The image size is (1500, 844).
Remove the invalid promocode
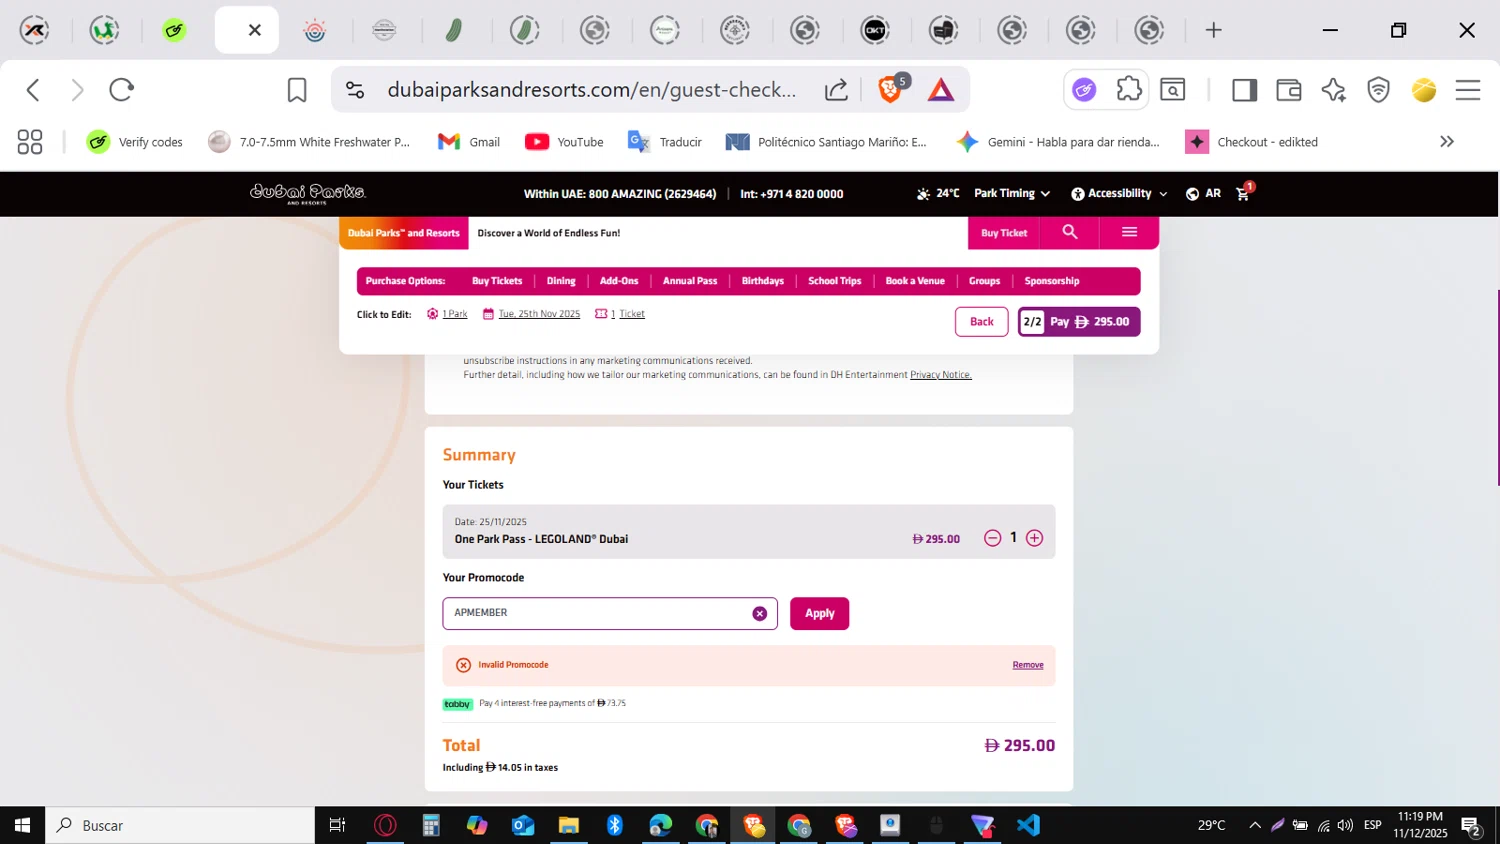point(1028,665)
